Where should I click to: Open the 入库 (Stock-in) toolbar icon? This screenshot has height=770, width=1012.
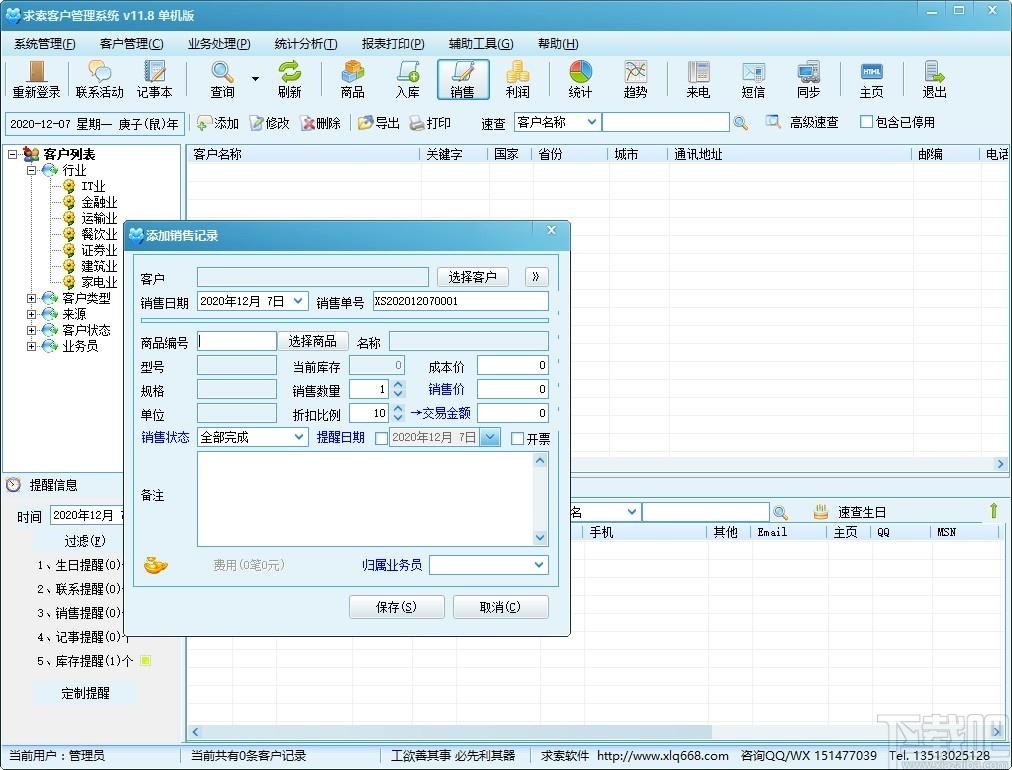pos(407,79)
